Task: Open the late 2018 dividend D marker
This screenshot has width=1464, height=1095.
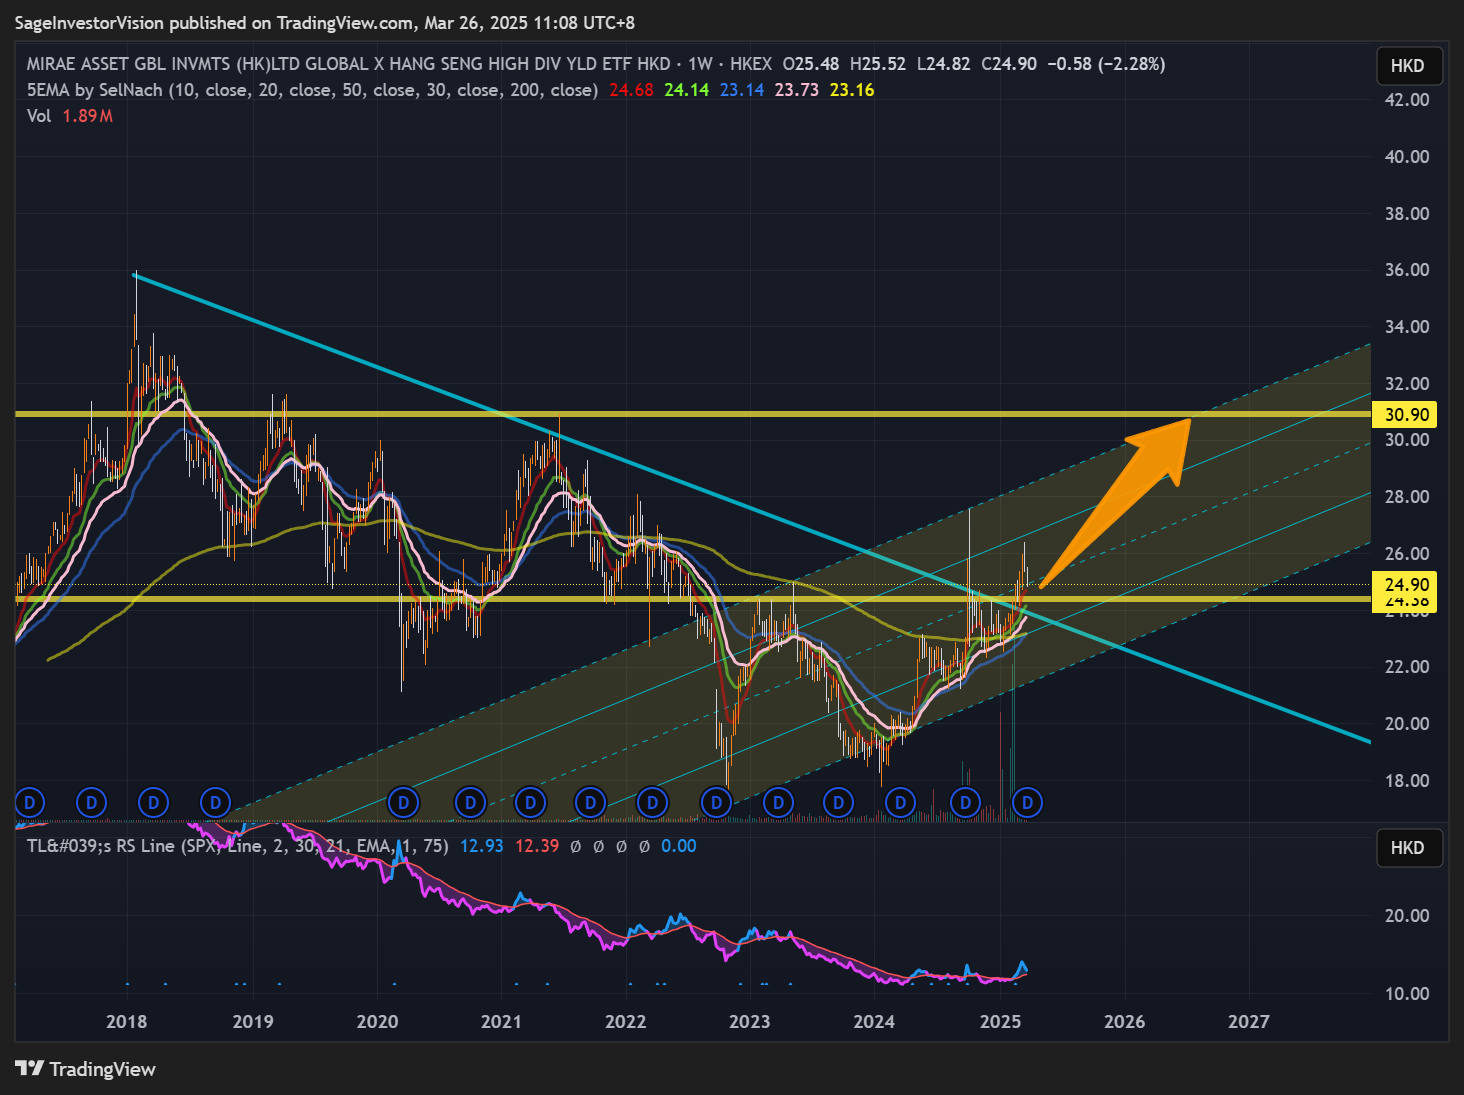Action: (x=216, y=802)
